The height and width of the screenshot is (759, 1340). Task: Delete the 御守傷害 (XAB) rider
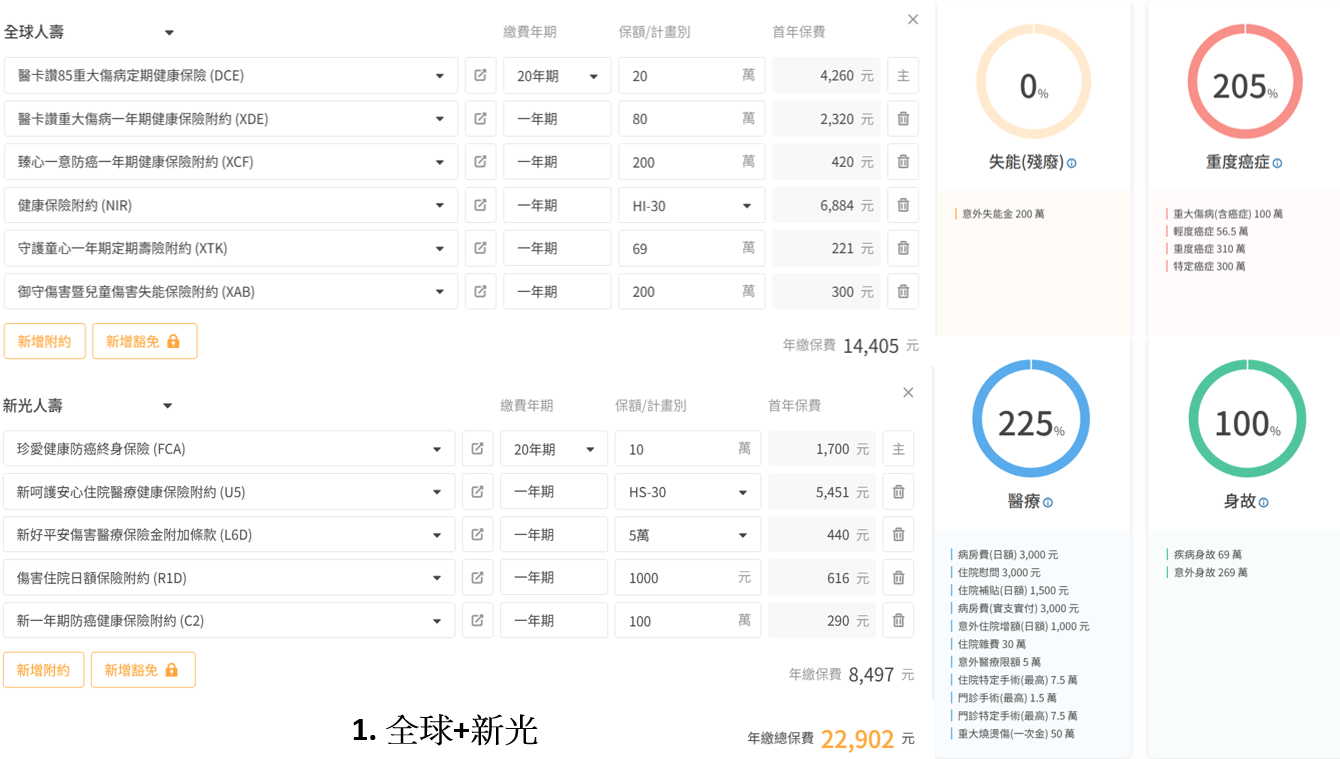coord(903,292)
